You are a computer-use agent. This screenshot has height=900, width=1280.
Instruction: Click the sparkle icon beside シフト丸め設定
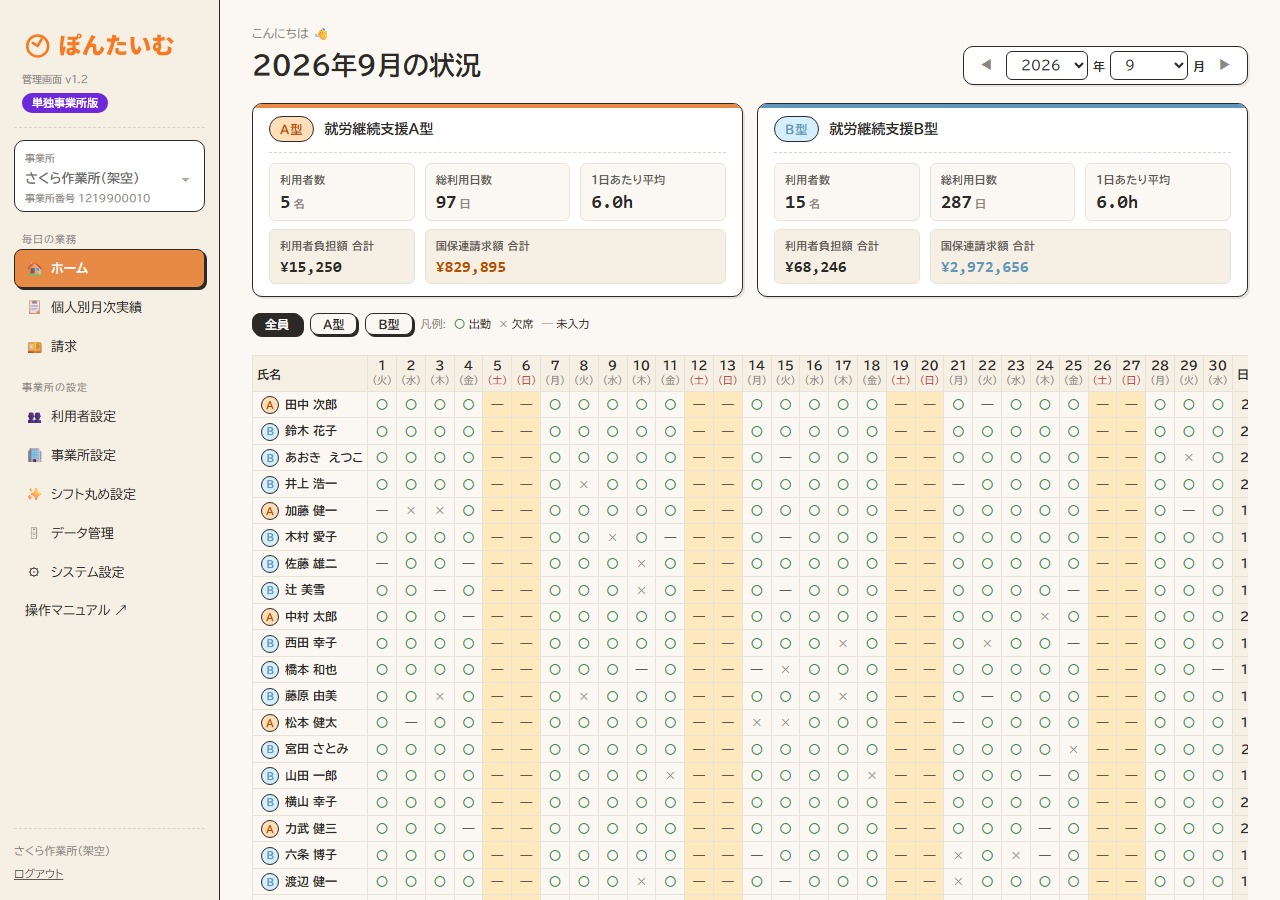tap(34, 495)
